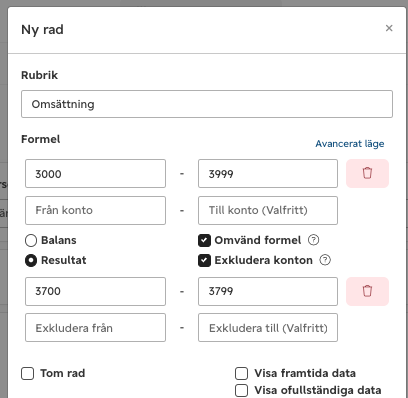Click the Exkludera från field
This screenshot has height=398, width=408.
coord(95,328)
